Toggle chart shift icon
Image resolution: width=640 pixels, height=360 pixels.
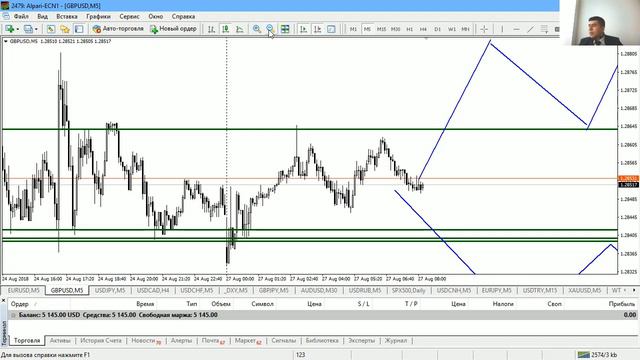tap(317, 29)
